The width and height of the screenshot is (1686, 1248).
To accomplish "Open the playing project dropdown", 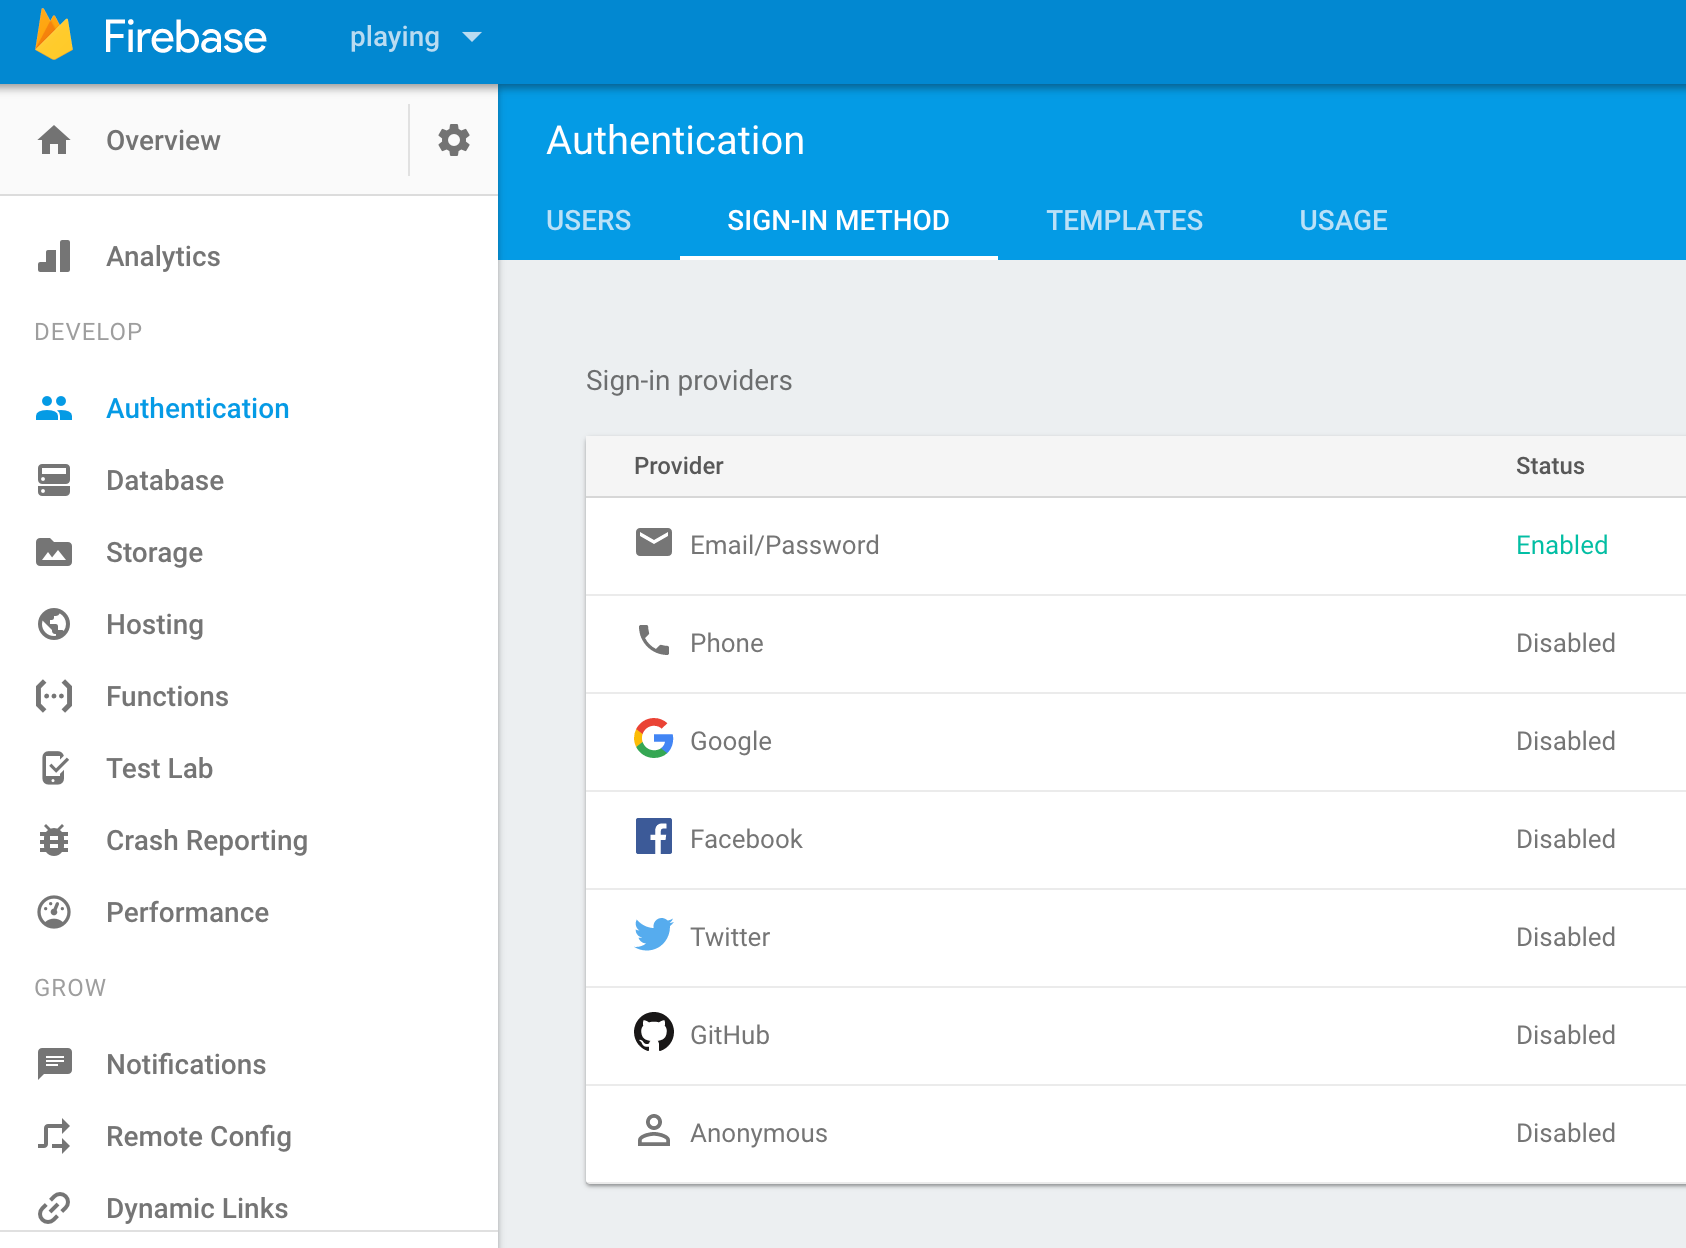I will pos(414,37).
